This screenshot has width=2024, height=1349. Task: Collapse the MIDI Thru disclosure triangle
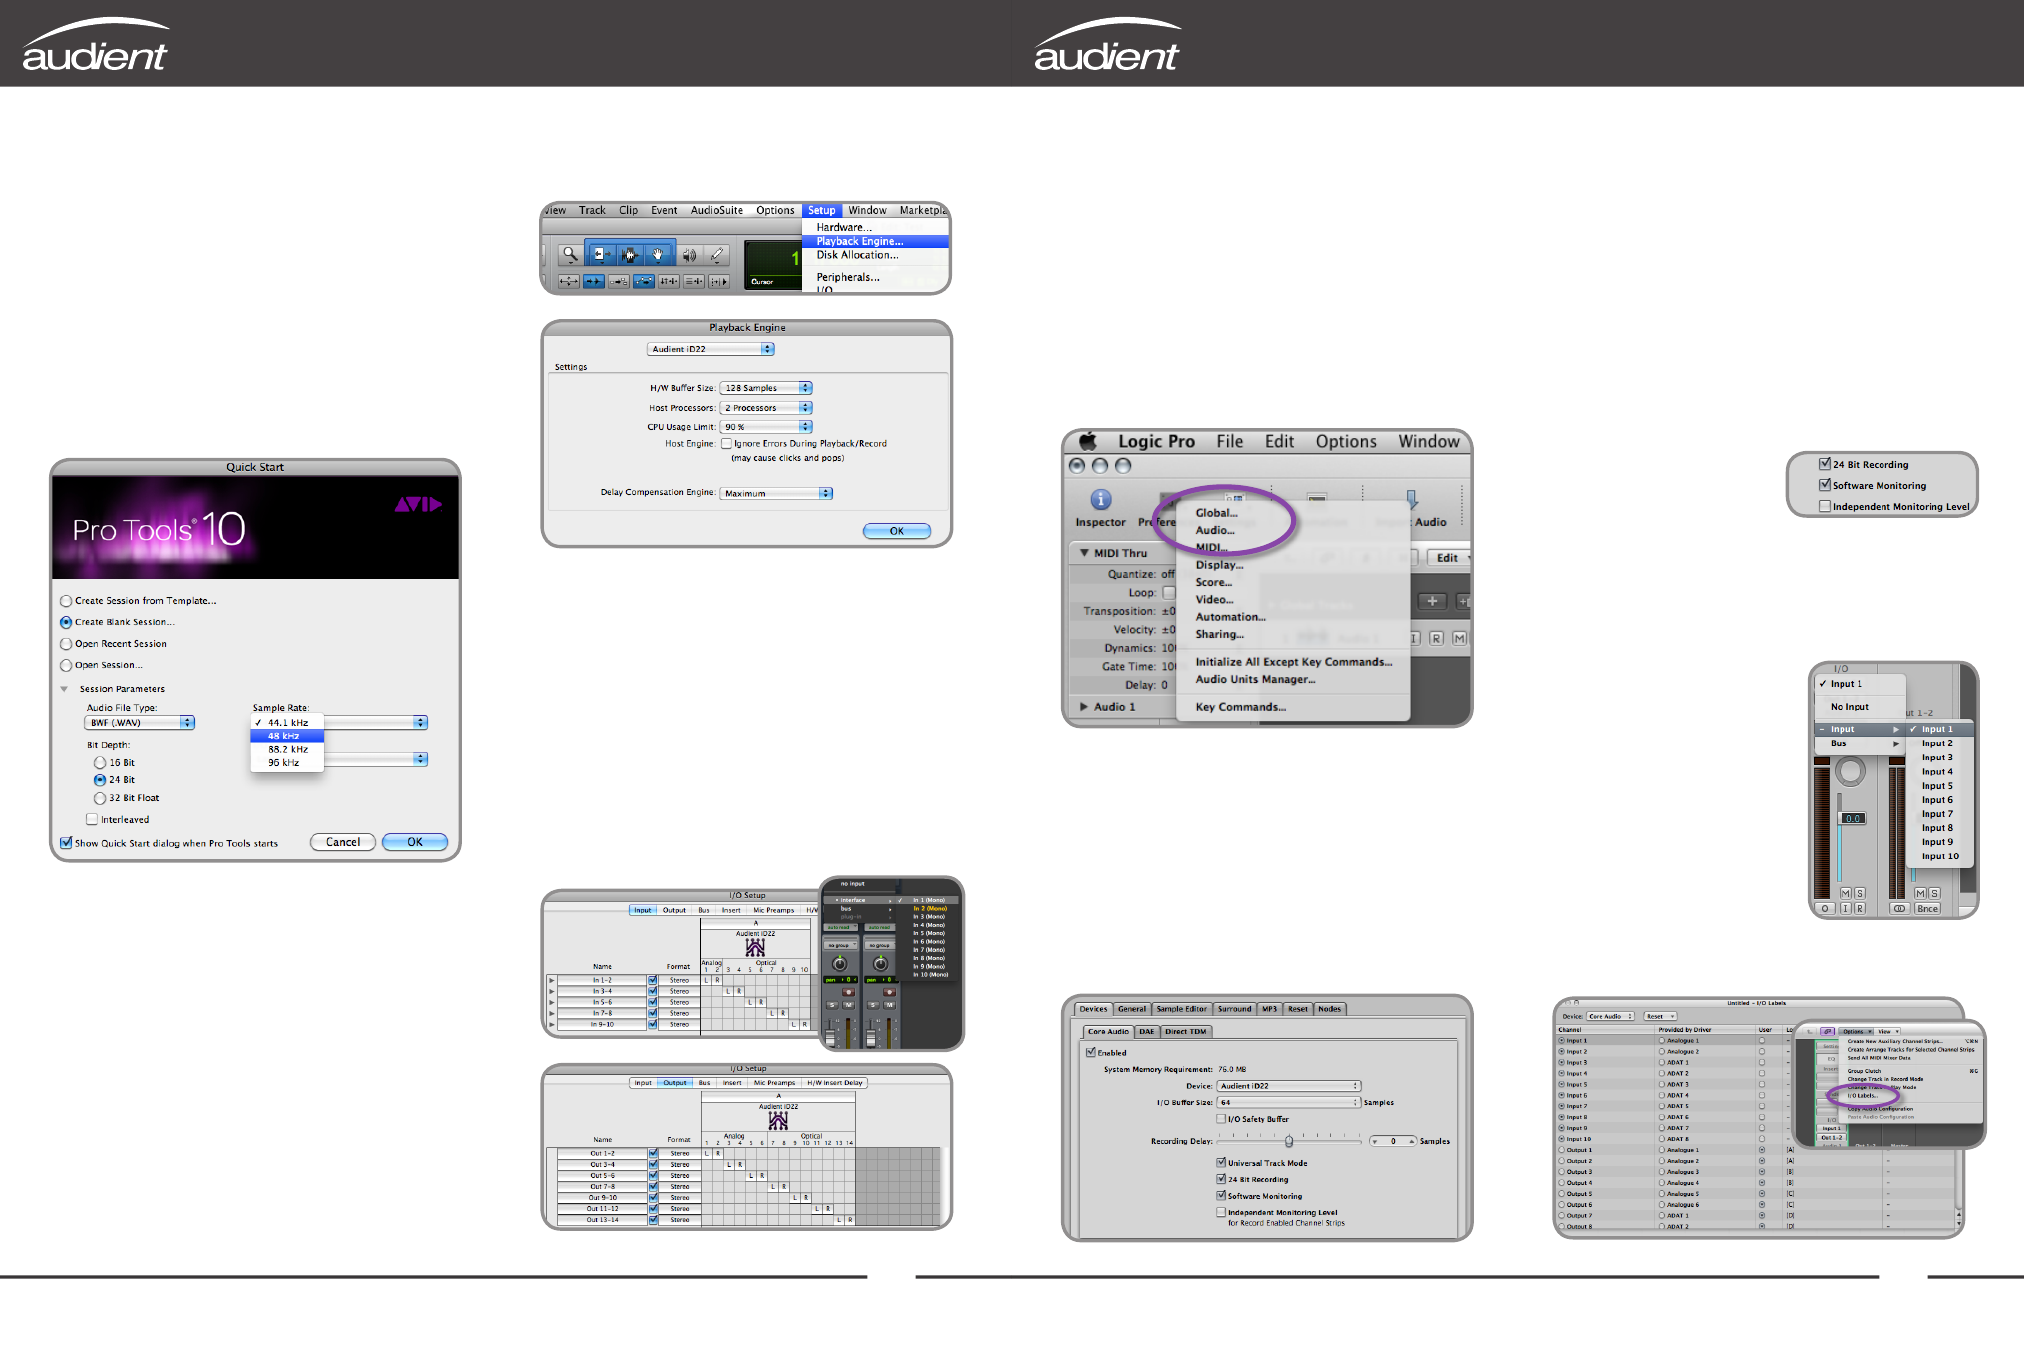coord(1084,553)
